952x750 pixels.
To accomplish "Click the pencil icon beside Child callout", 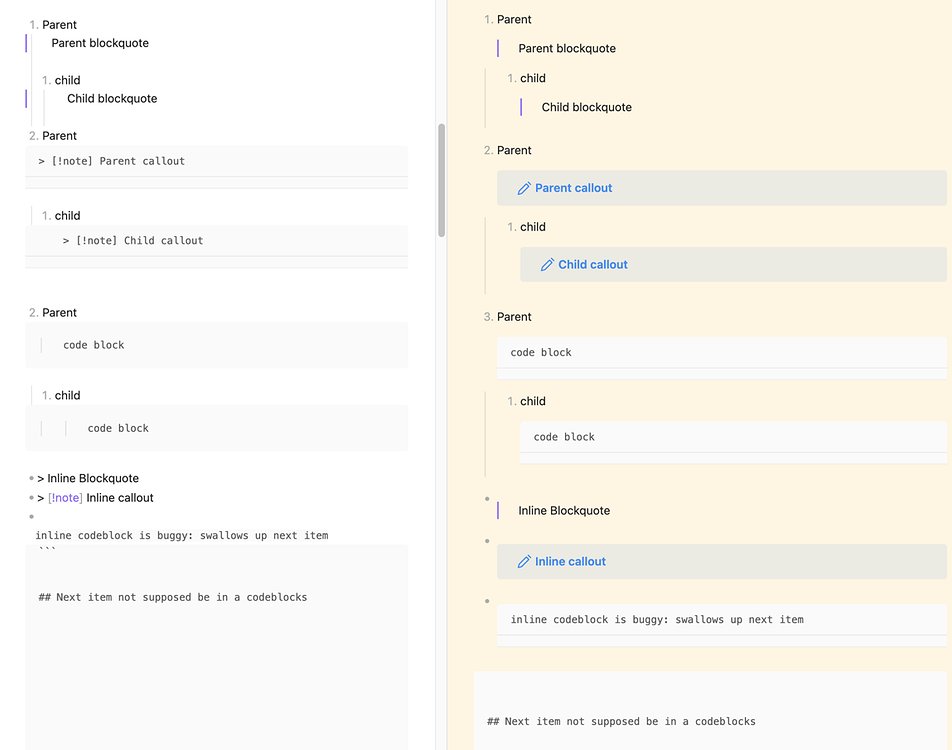I will tap(547, 265).
